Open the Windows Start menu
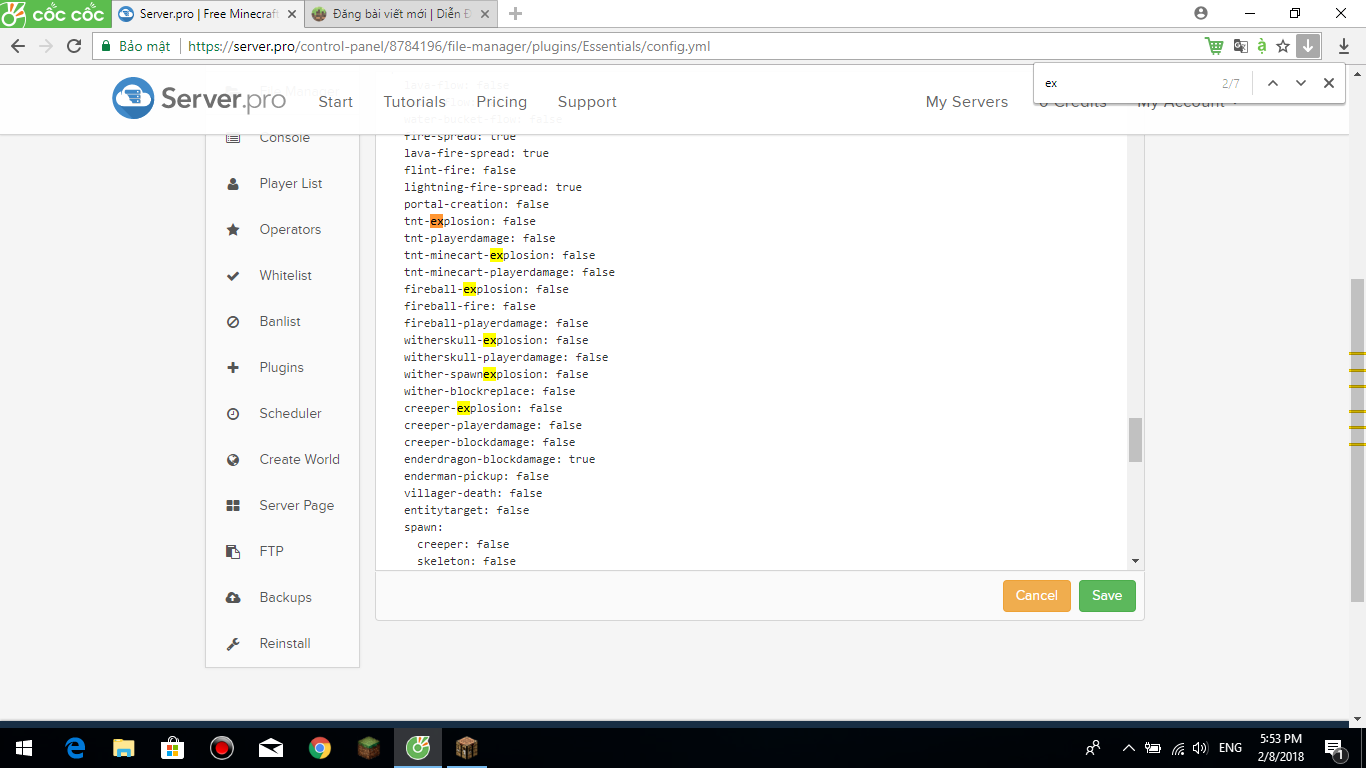 (x=24, y=748)
